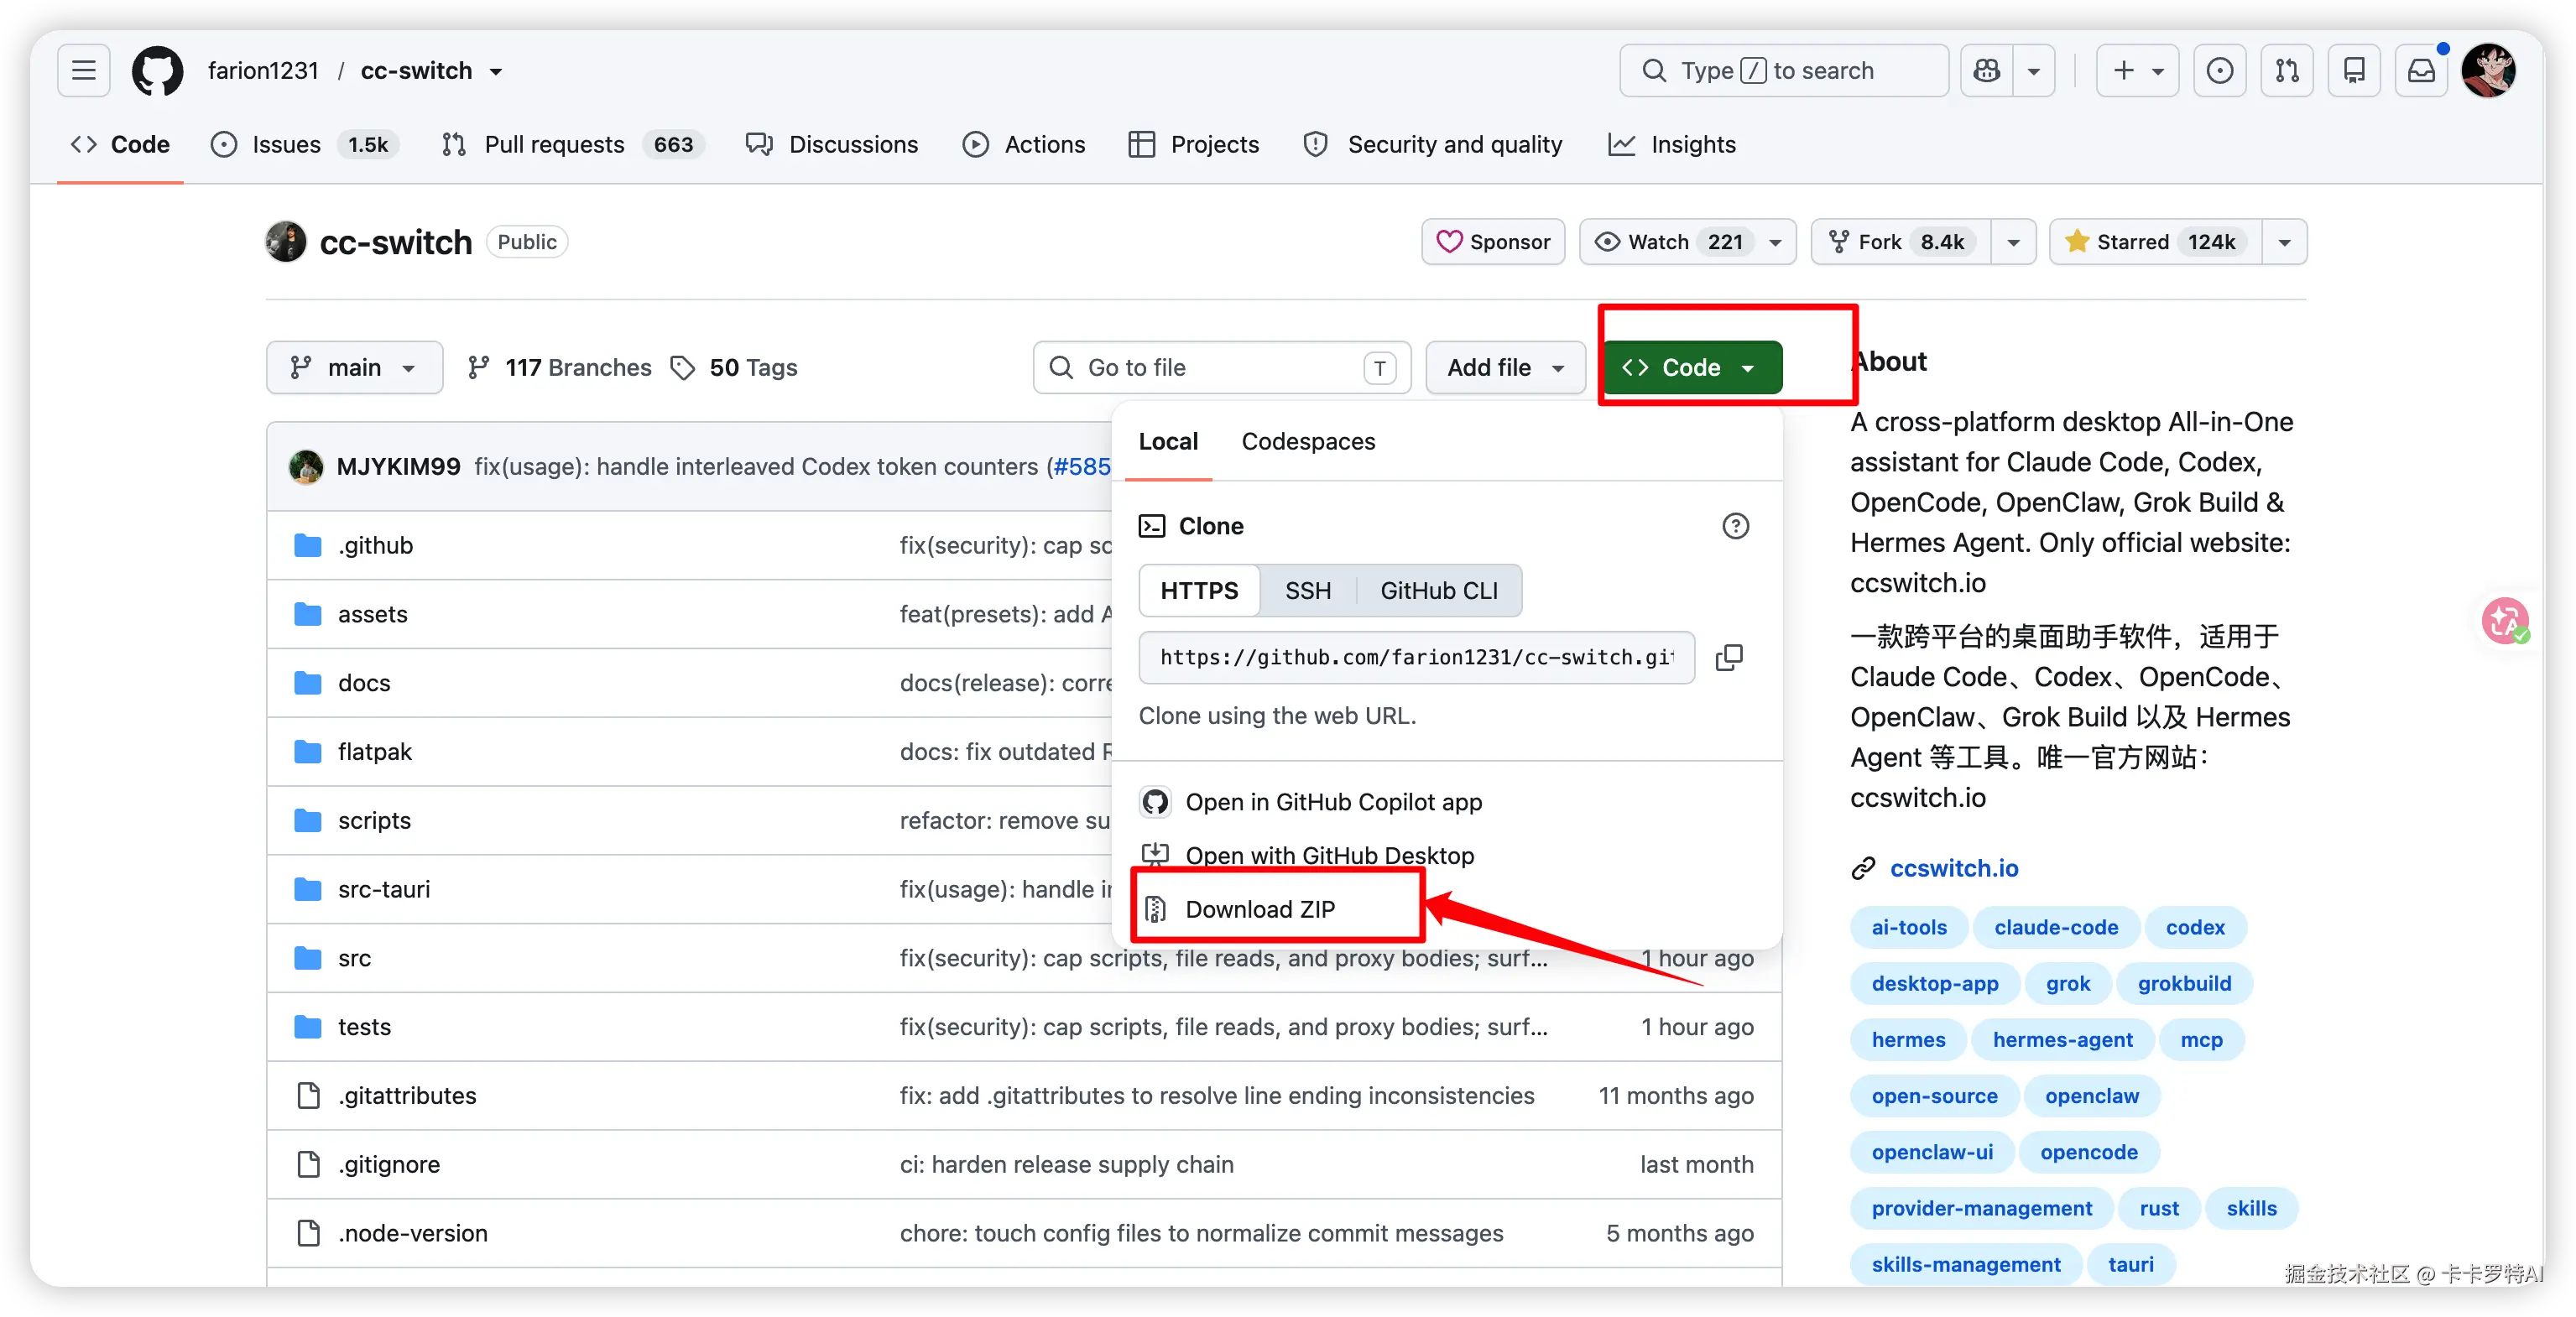Open the notifications inbox

pyautogui.click(x=2421, y=71)
